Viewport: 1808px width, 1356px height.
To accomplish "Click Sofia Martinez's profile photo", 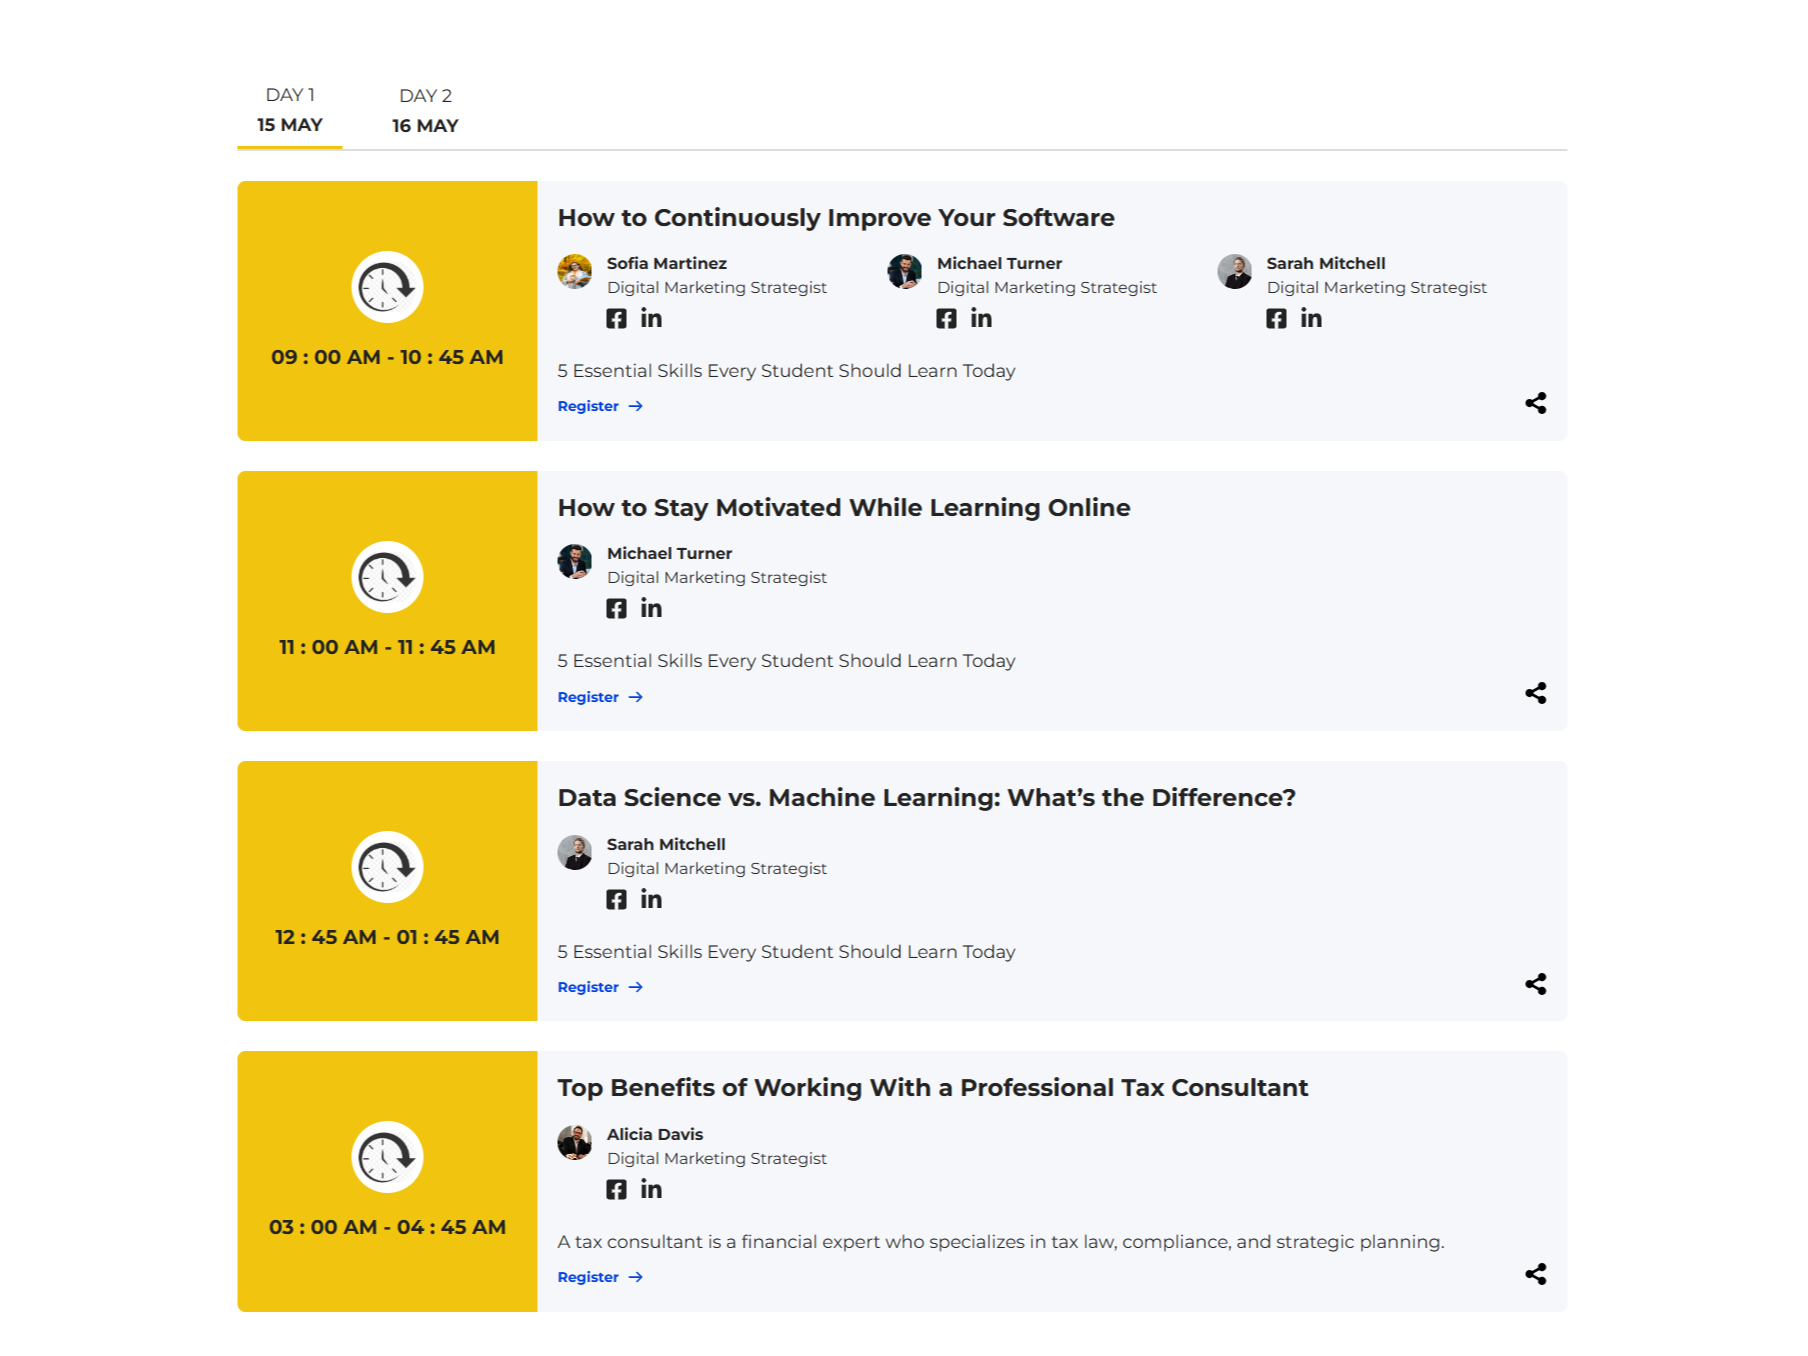I will [x=575, y=271].
